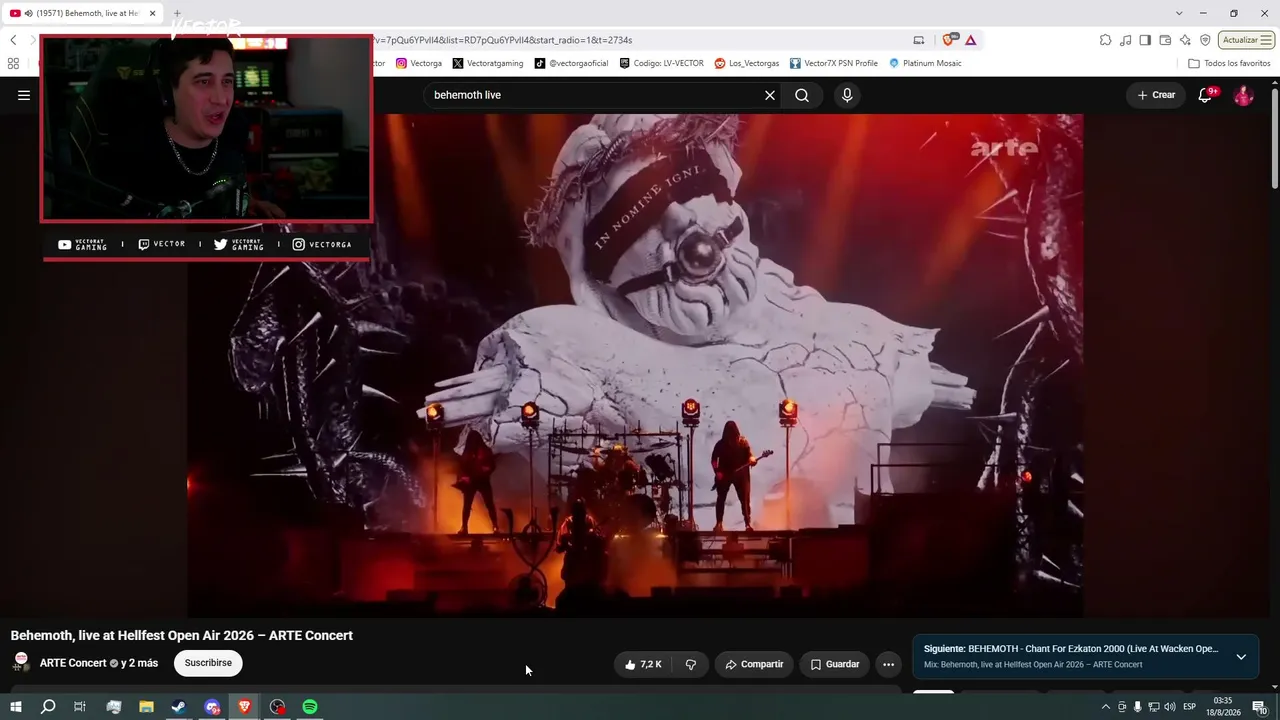
Task: Open the Brave Wallet icon
Action: 1165,40
